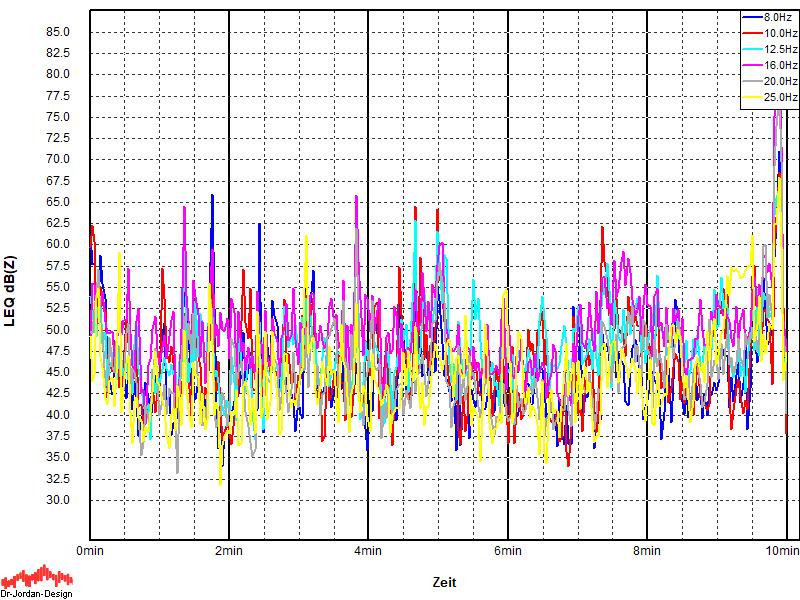Click the LEQ dB(Z) y-axis title
The width and height of the screenshot is (800, 600).
click(x=11, y=292)
